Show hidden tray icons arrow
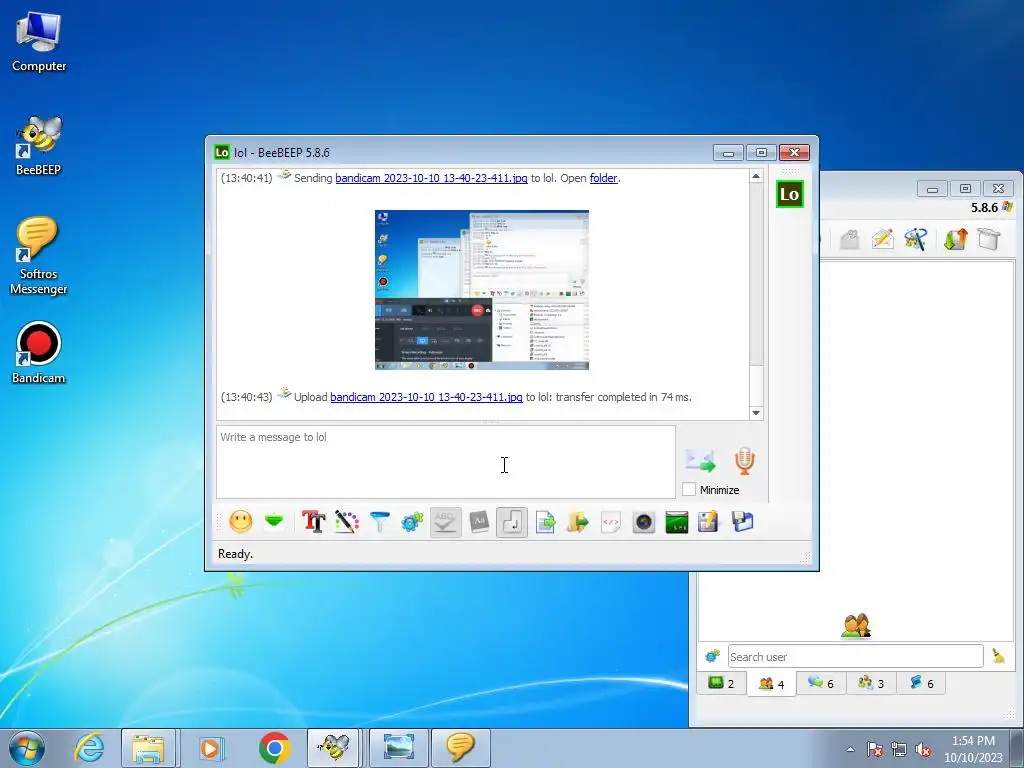The image size is (1024, 768). coord(850,749)
